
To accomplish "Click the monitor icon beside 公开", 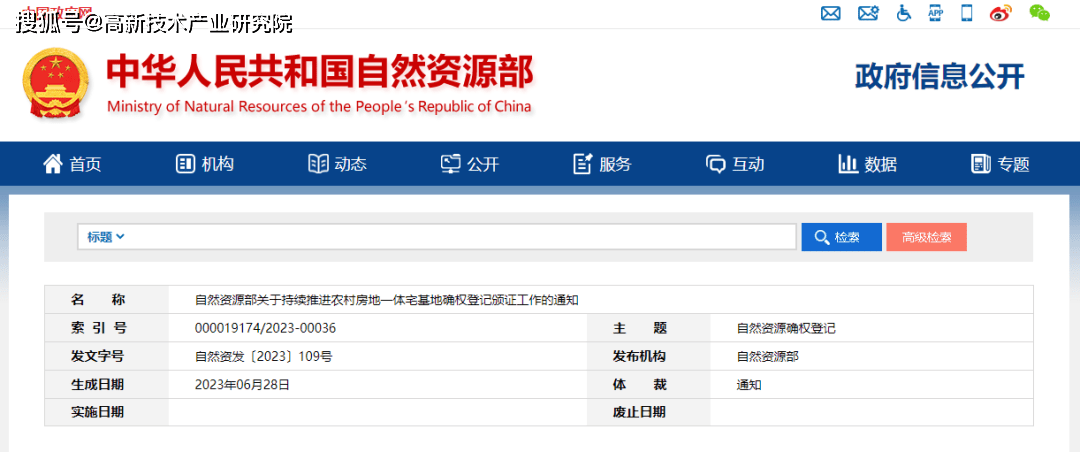I will point(450,164).
